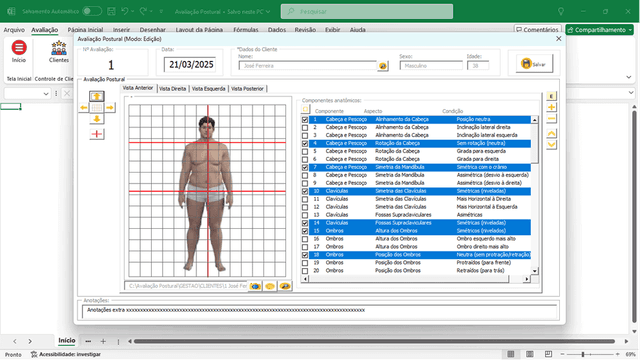The width and height of the screenshot is (640, 360).
Task: Remove a component with the minus button
Action: point(551,119)
